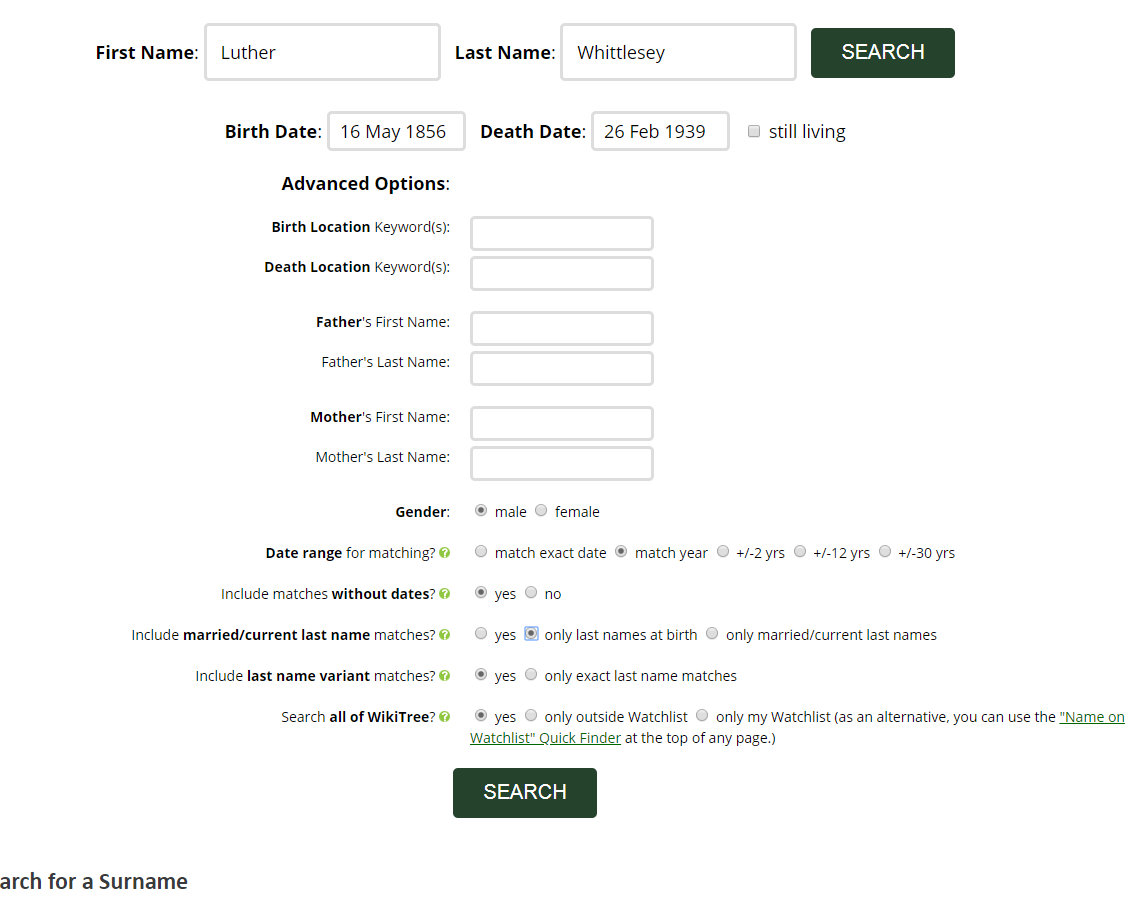Click Death Location Keyword(s) field
The image size is (1142, 898).
click(562, 274)
